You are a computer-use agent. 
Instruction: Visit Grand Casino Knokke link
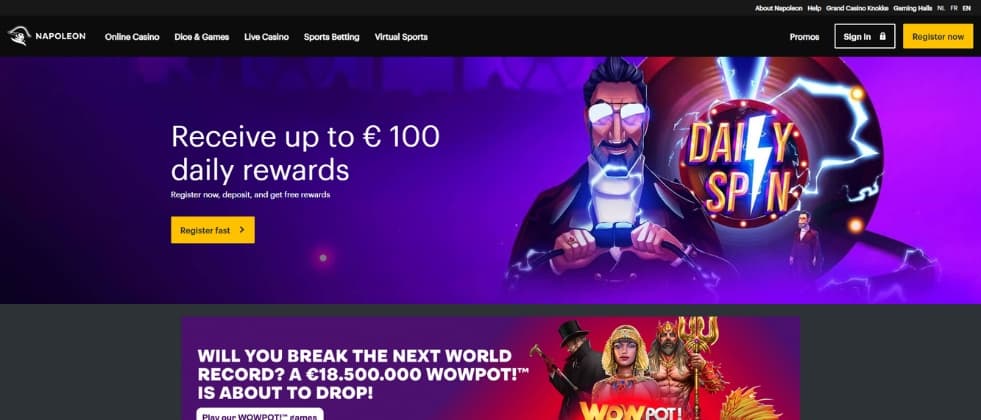coord(857,8)
